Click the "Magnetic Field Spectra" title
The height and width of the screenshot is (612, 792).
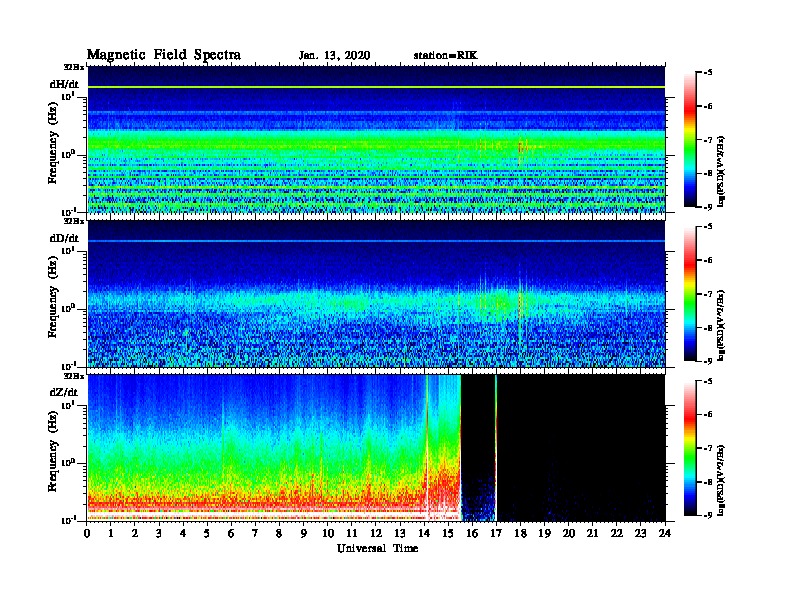coord(164,55)
